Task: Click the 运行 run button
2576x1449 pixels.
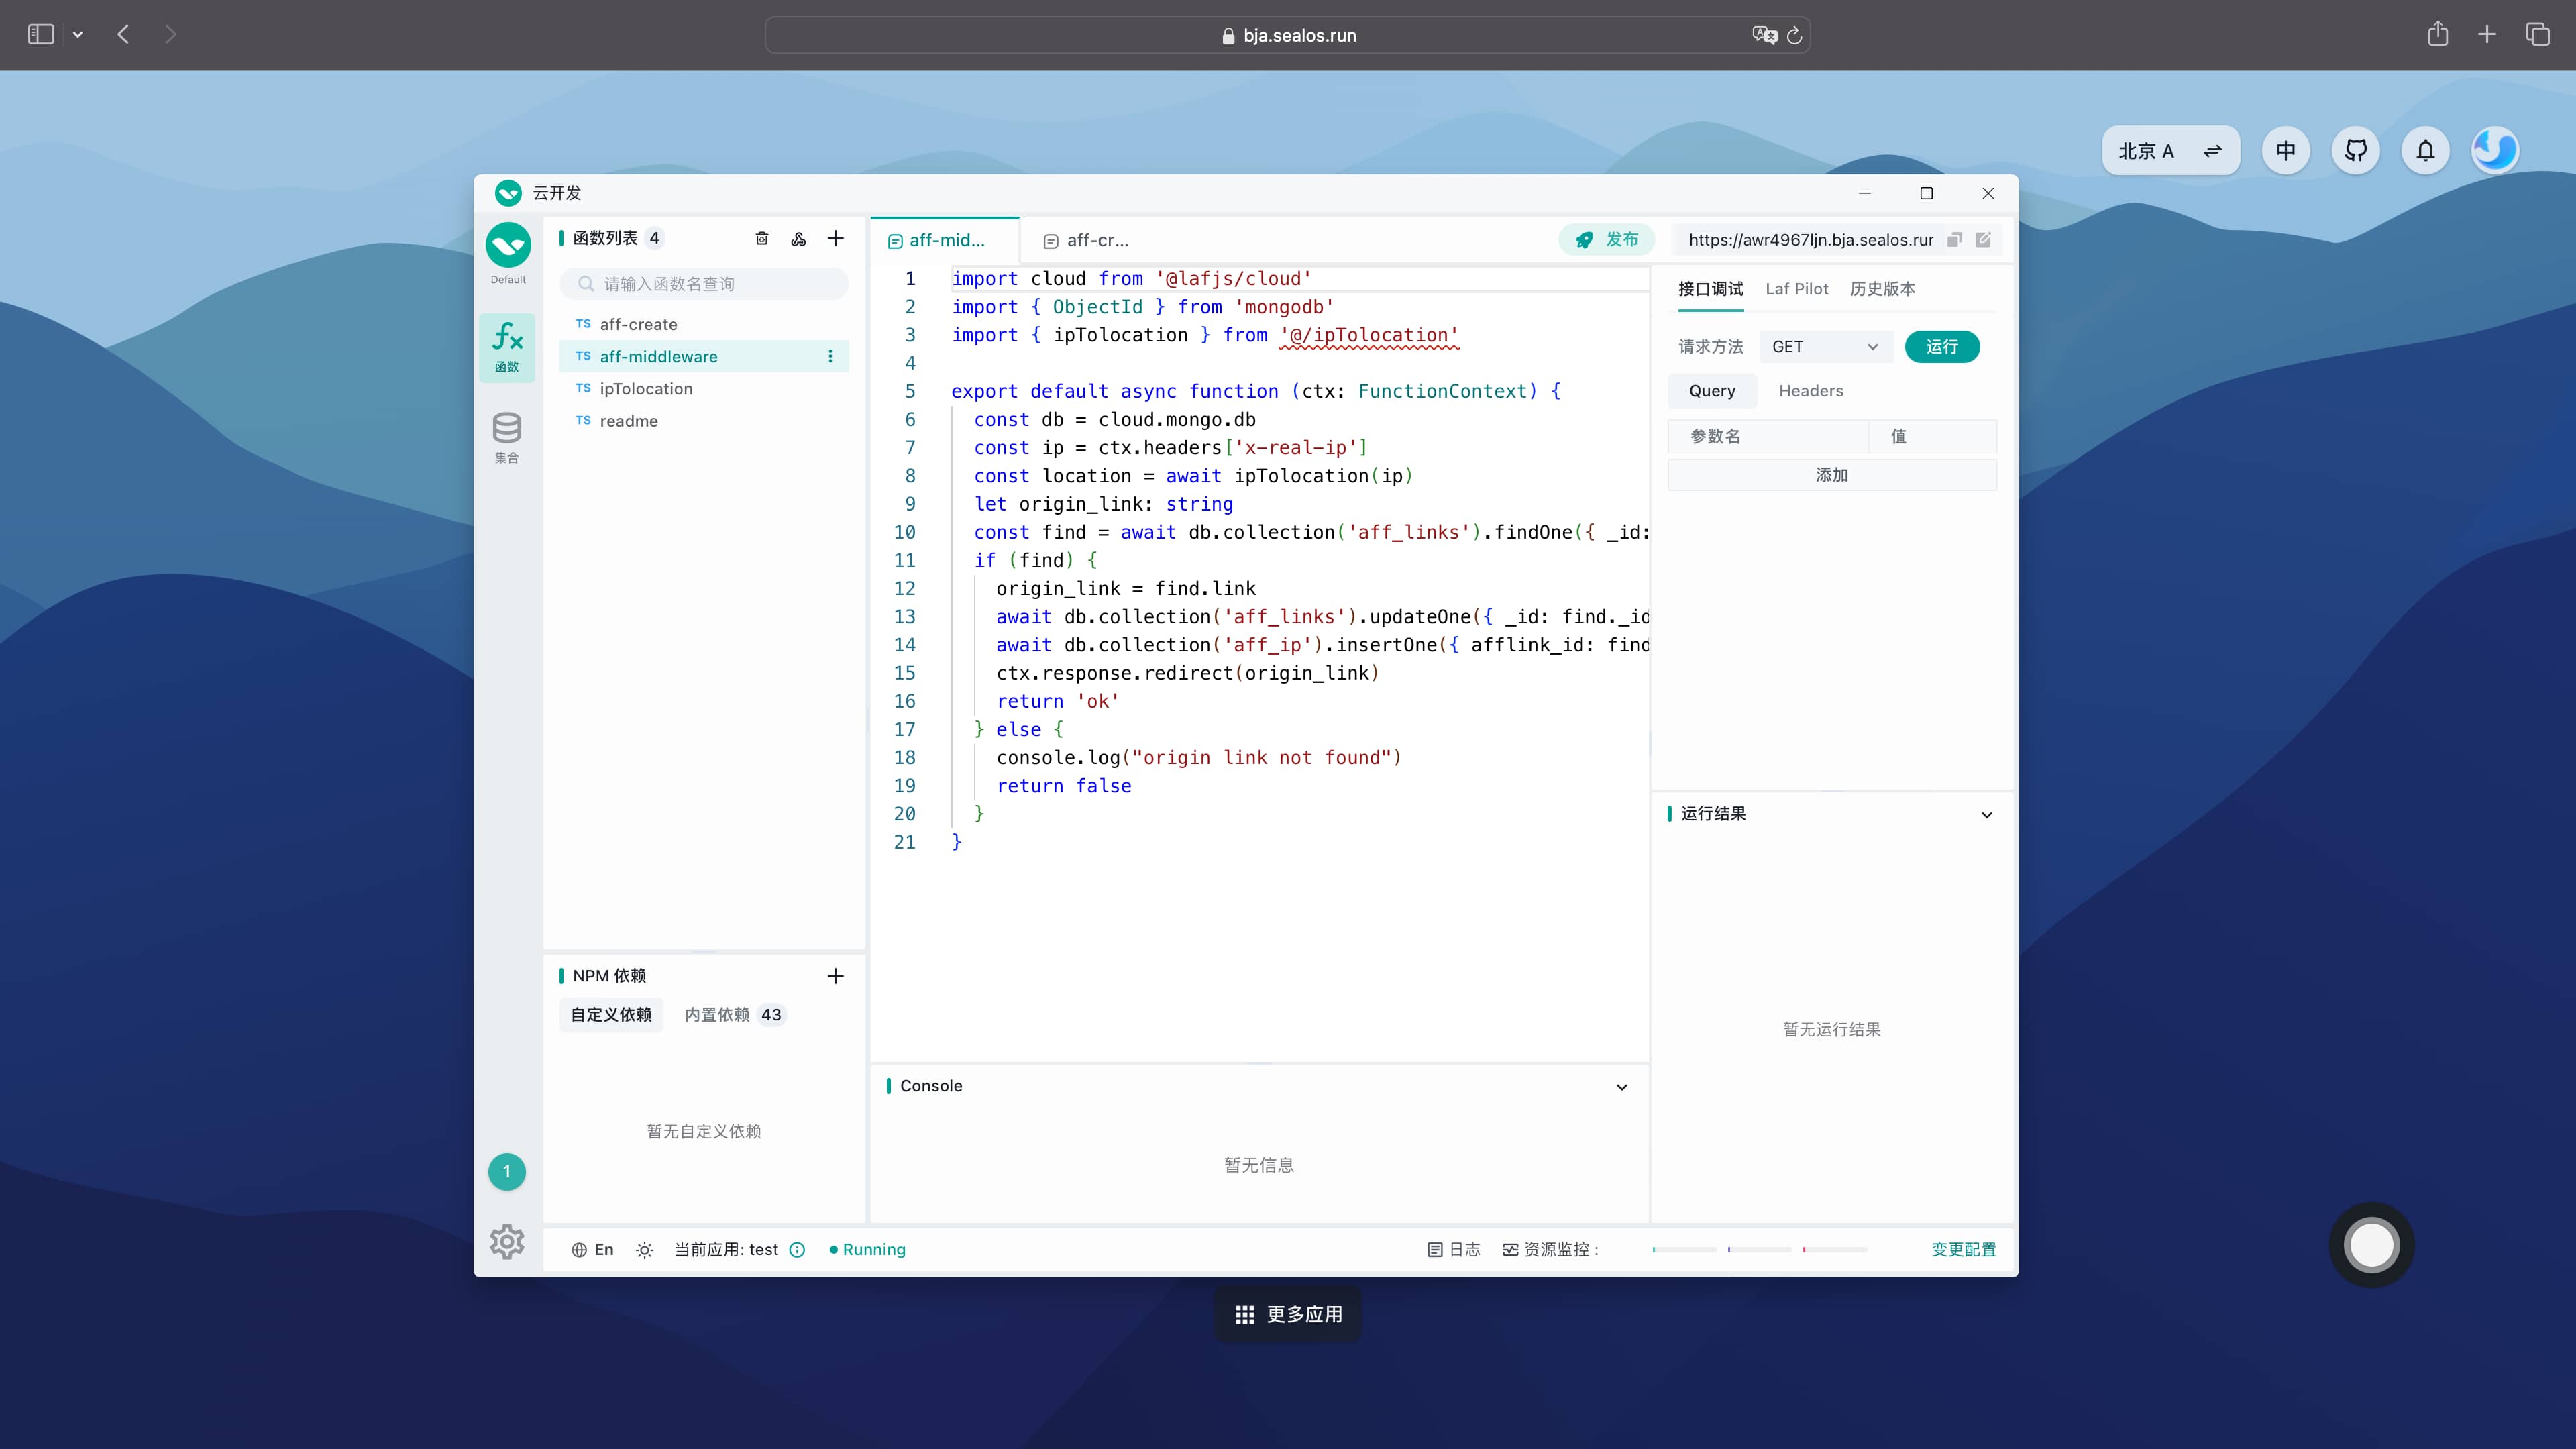Action: click(x=1942, y=347)
